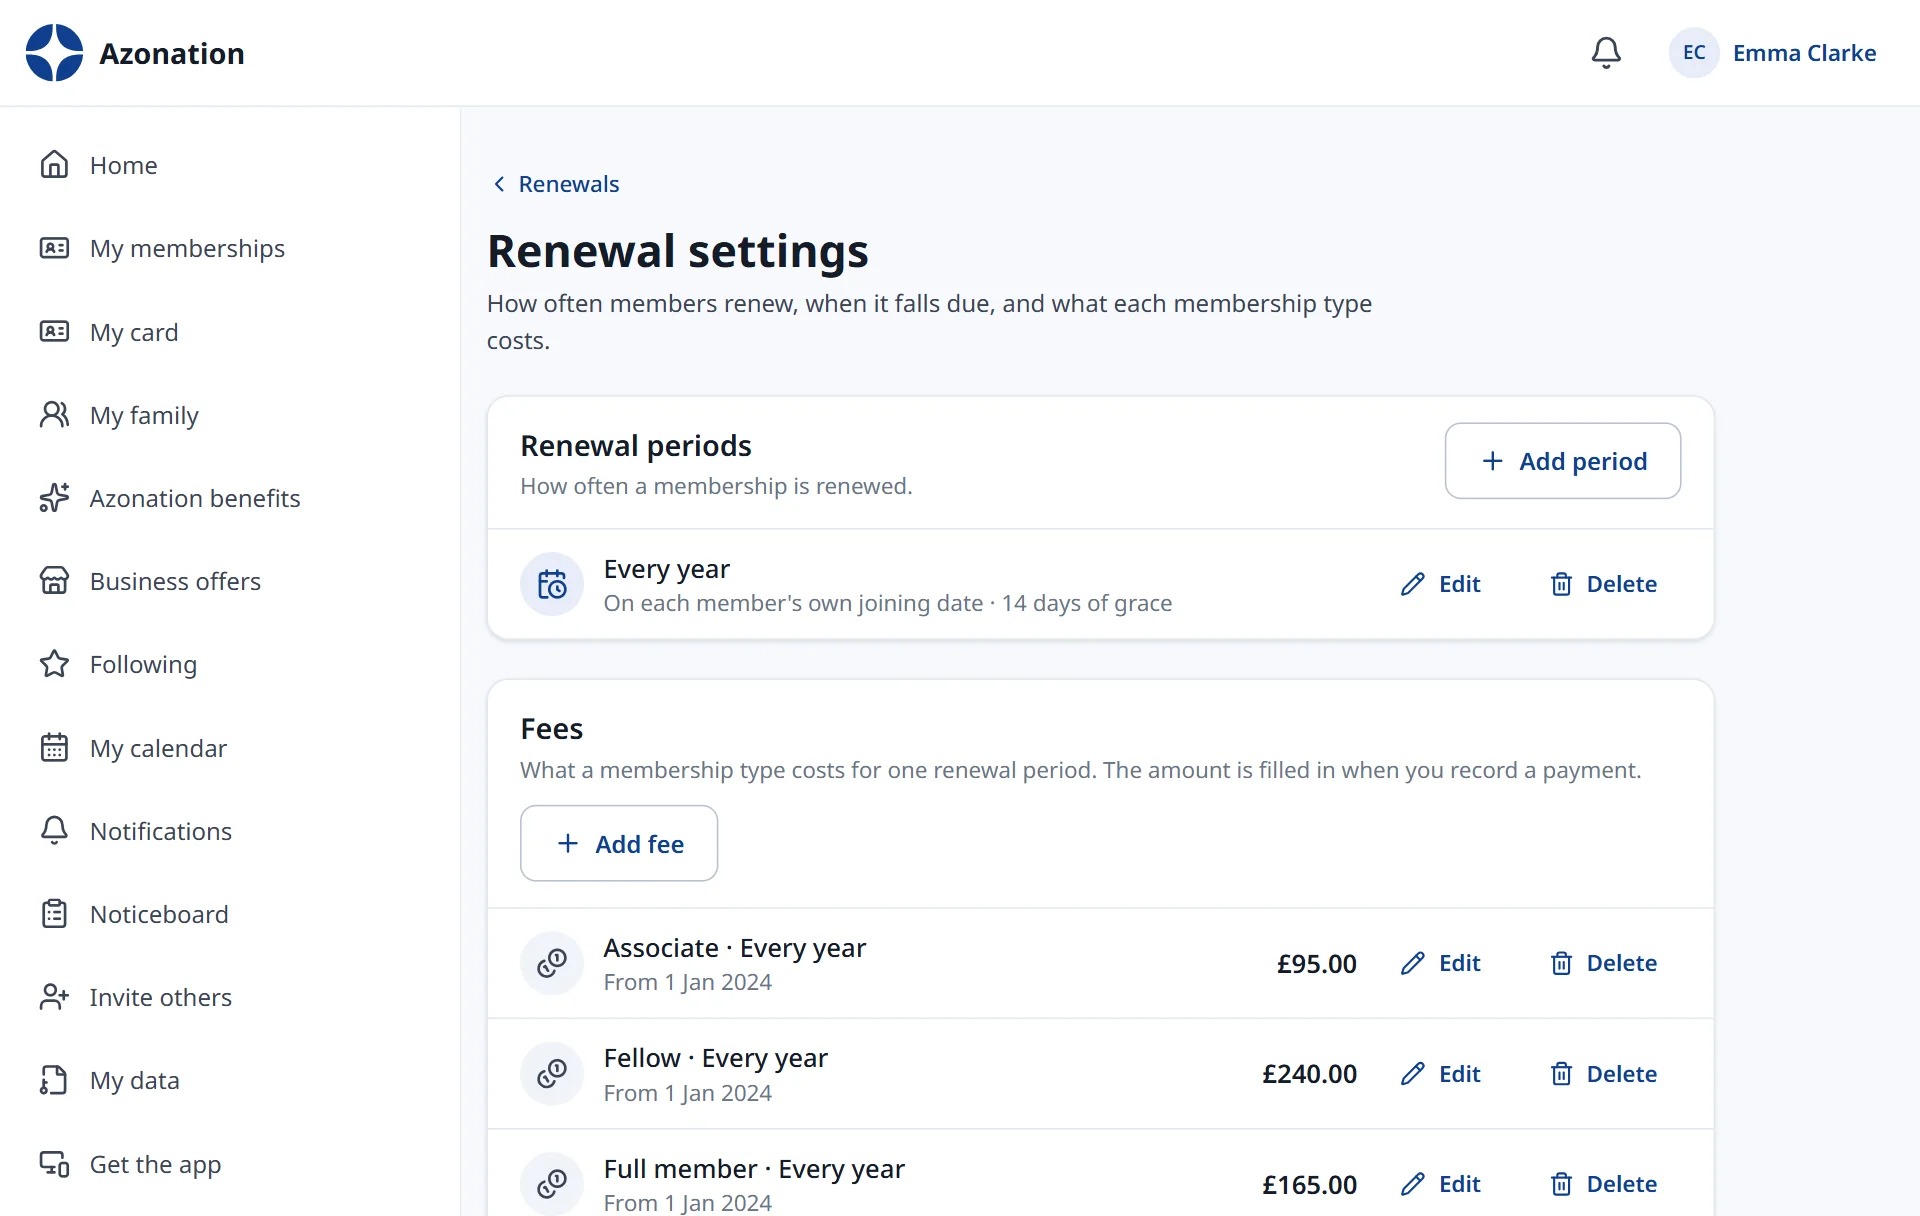Click the Emma Clarke user name
Screen dimensions: 1920x1216
click(x=1804, y=53)
